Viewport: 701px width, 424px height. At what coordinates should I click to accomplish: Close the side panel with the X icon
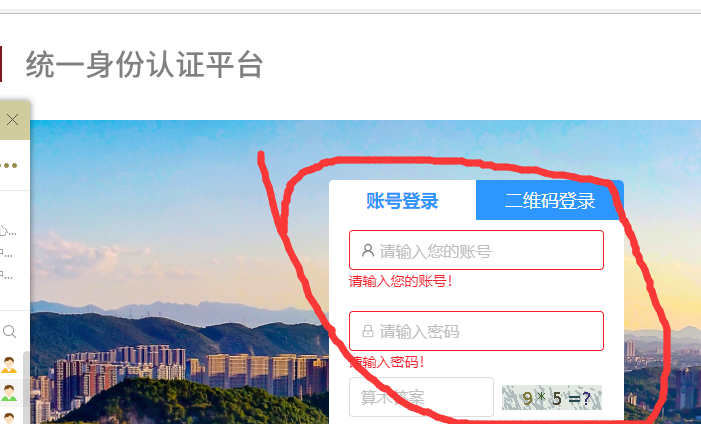coord(13,119)
